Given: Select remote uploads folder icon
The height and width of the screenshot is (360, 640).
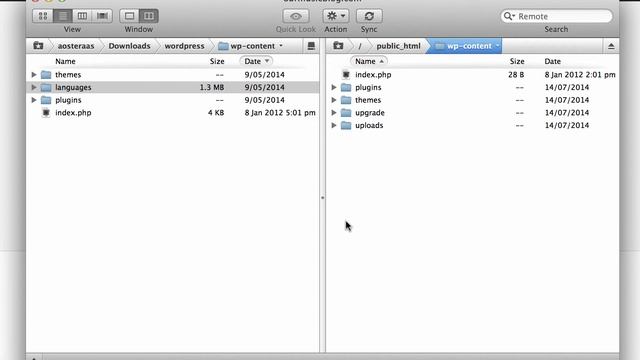Looking at the screenshot, I should [346, 125].
